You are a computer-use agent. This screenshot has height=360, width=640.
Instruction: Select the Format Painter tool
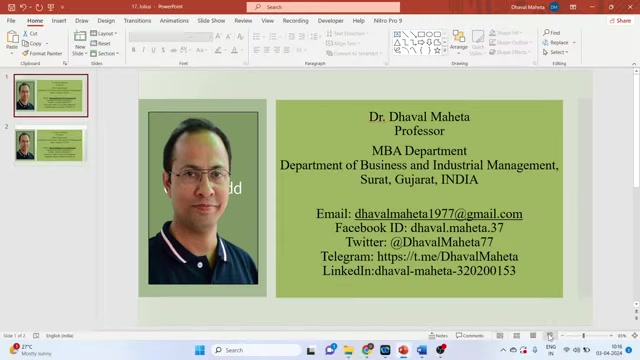42,53
